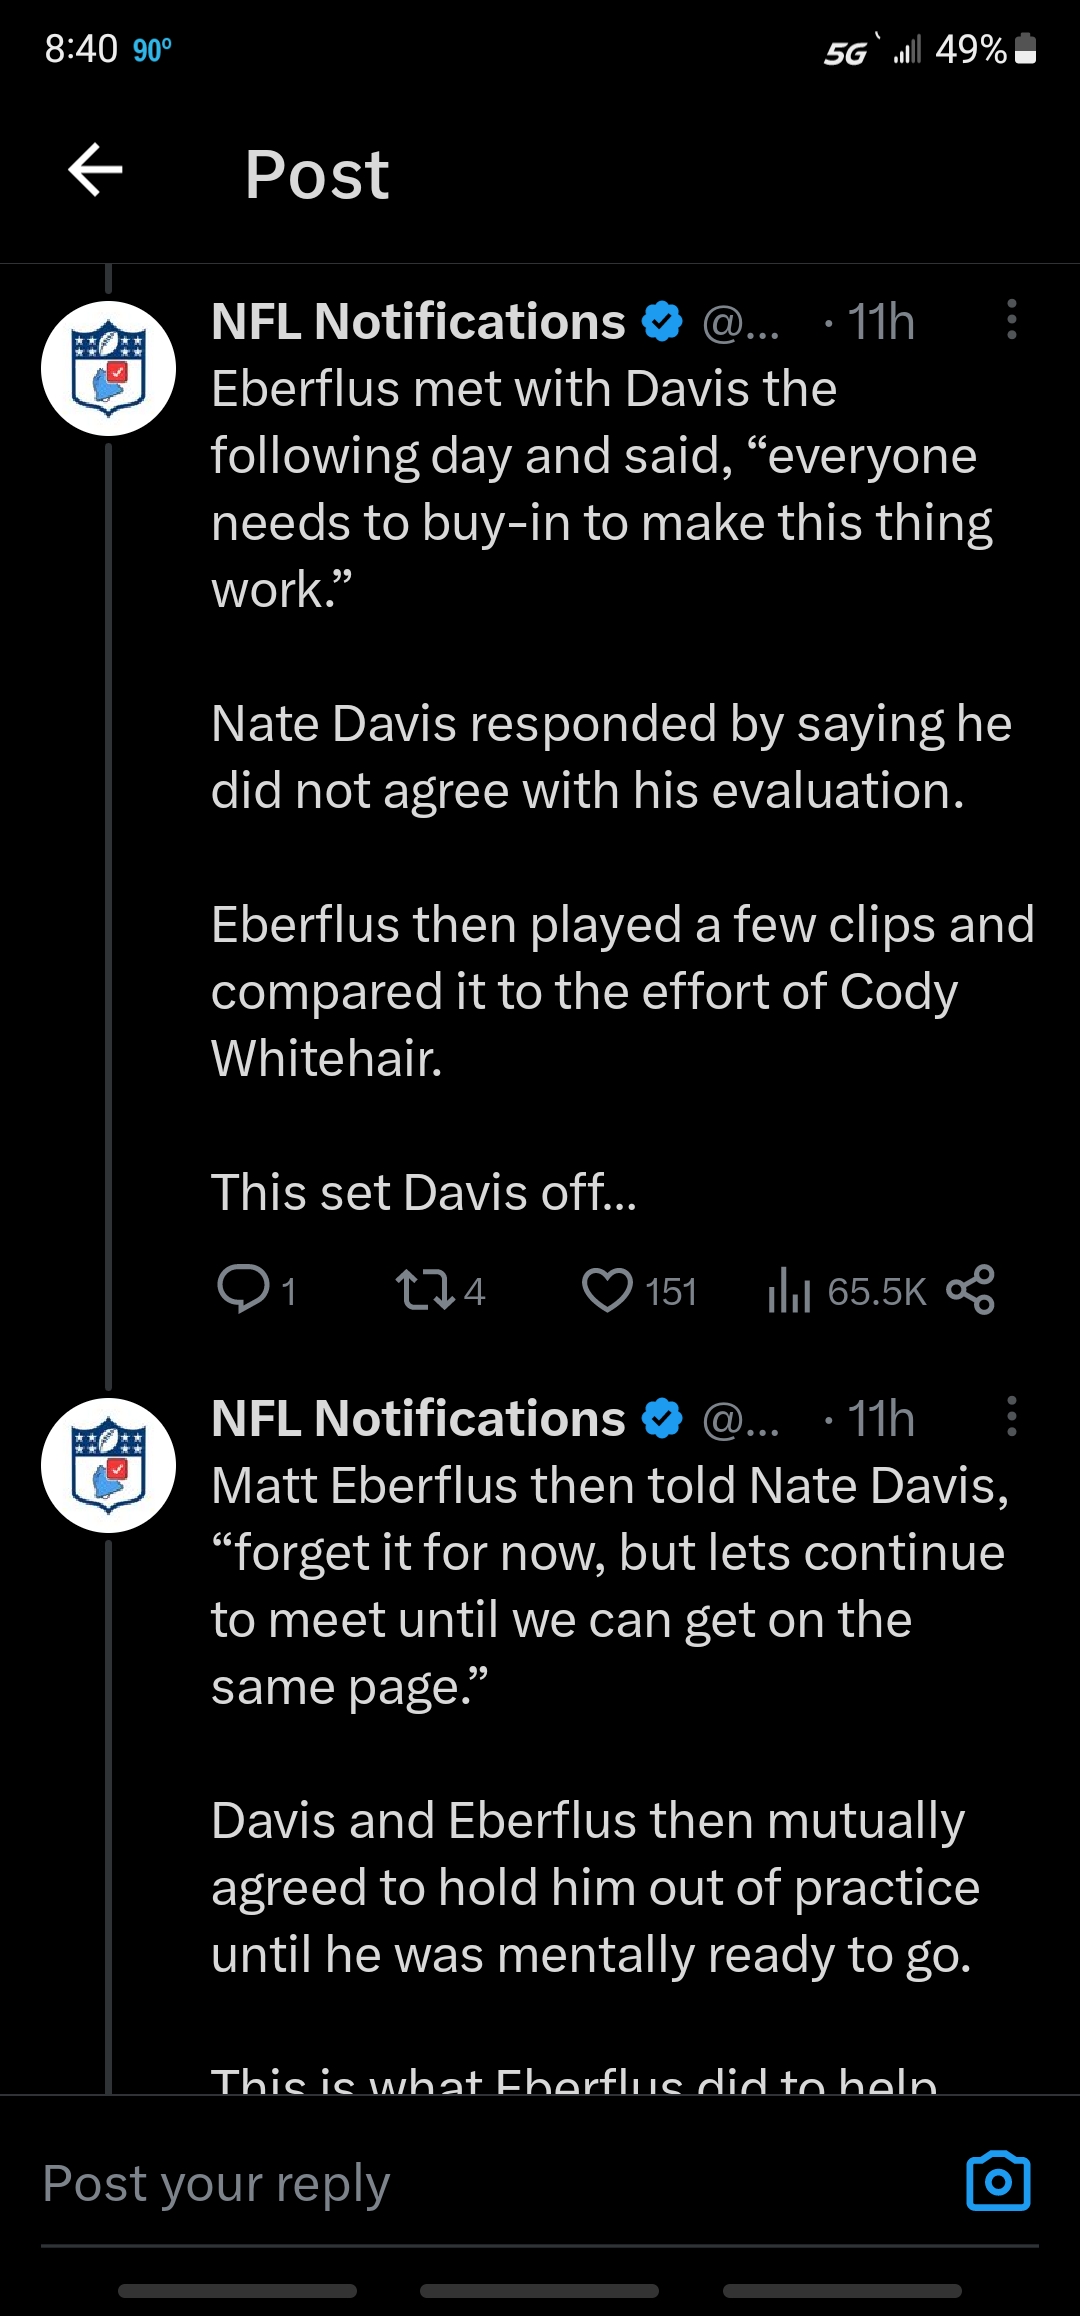Screen dimensions: 1080x2316
Task: Tap battery indicator in status bar
Action: click(x=1025, y=48)
